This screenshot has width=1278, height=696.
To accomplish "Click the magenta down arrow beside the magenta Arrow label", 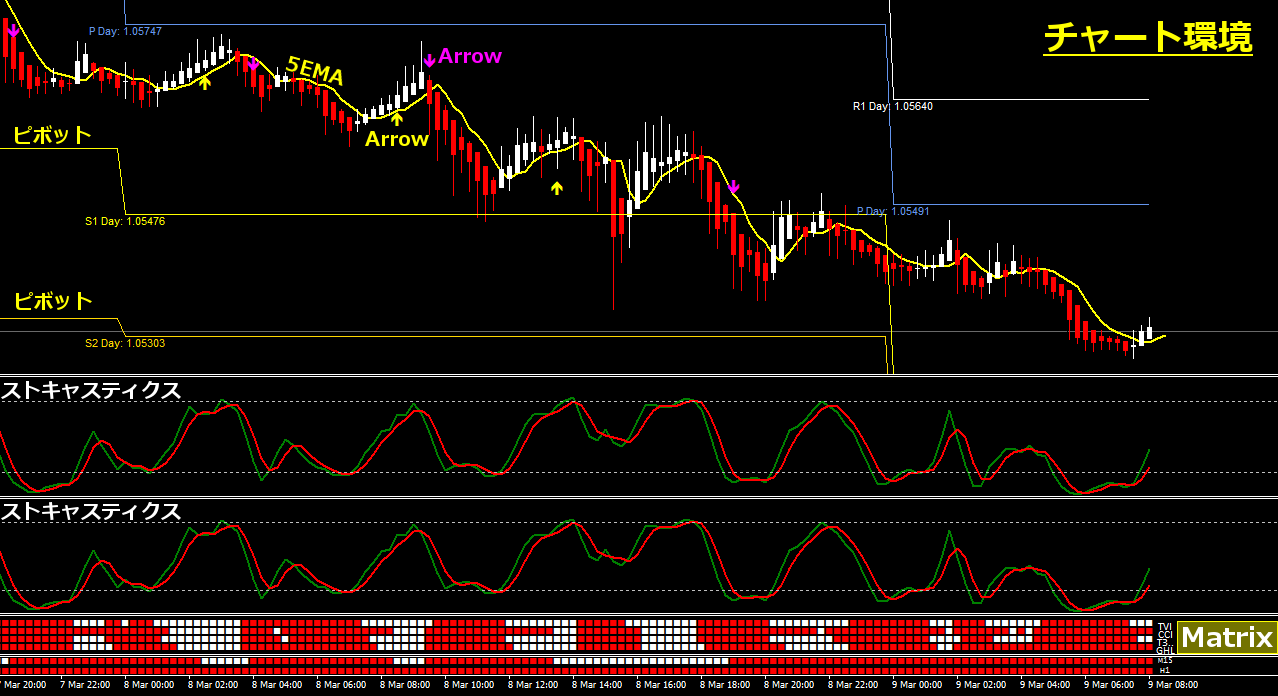I will click(x=429, y=60).
